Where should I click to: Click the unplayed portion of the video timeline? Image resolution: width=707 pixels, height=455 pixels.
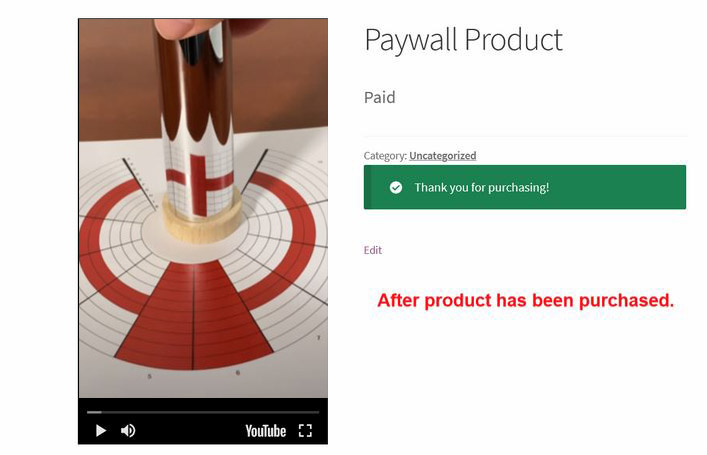coord(210,412)
